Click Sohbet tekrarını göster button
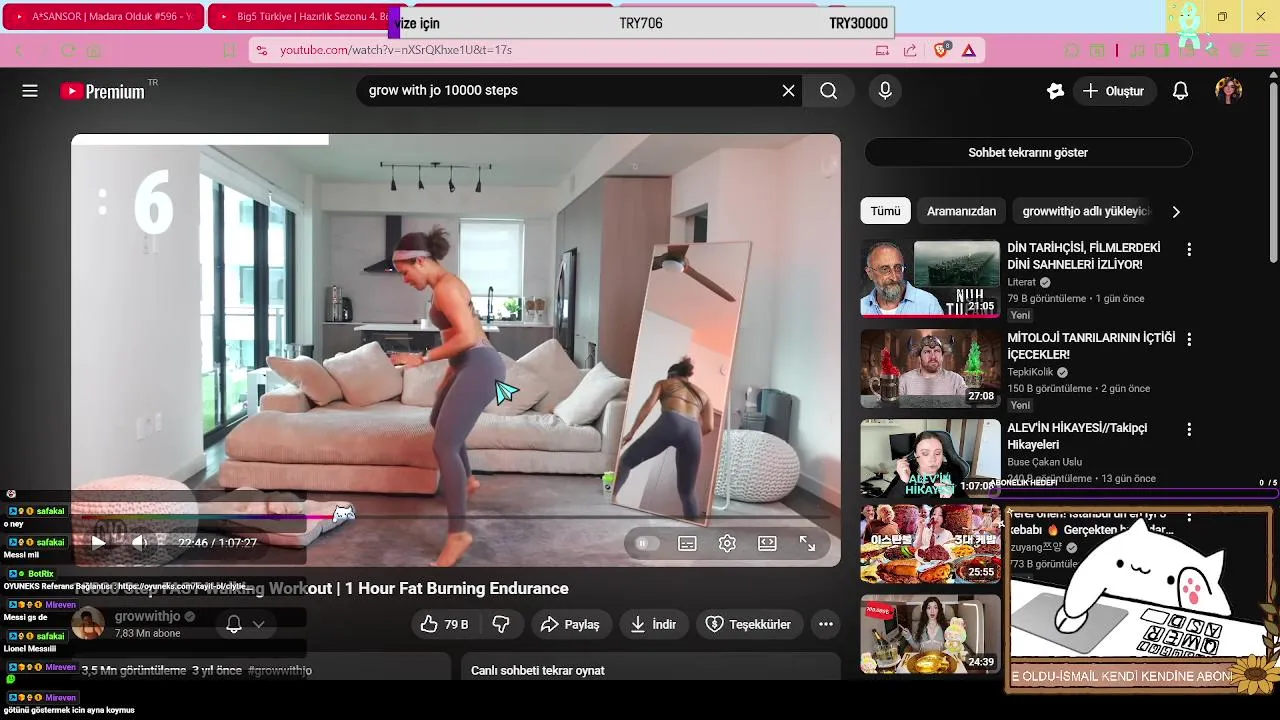 point(1028,153)
